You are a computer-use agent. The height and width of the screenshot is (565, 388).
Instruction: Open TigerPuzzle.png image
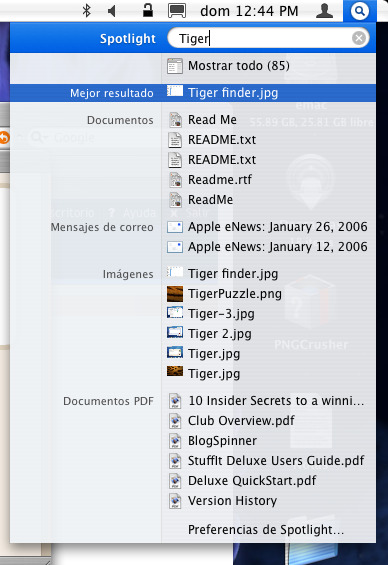coord(235,294)
